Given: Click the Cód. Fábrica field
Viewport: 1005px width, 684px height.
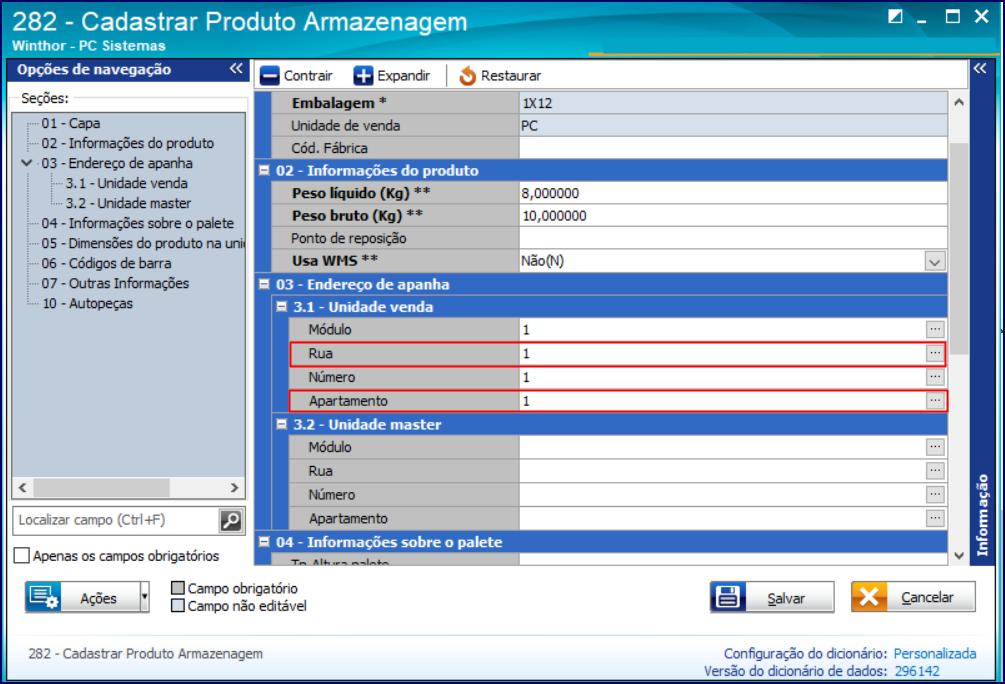Looking at the screenshot, I should point(733,148).
